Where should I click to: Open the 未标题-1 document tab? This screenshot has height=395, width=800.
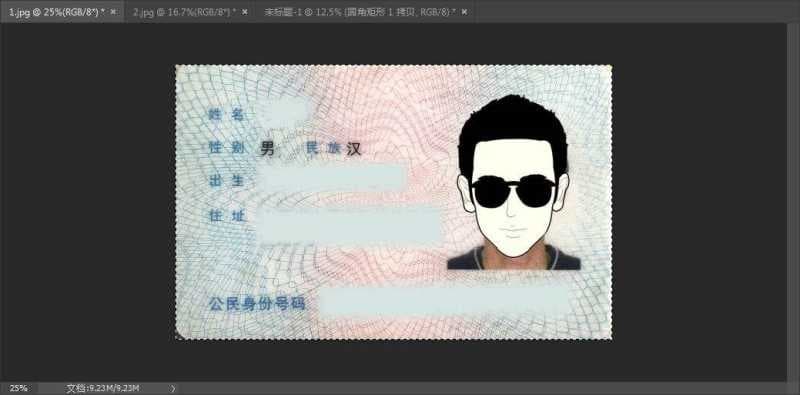[x=360, y=12]
